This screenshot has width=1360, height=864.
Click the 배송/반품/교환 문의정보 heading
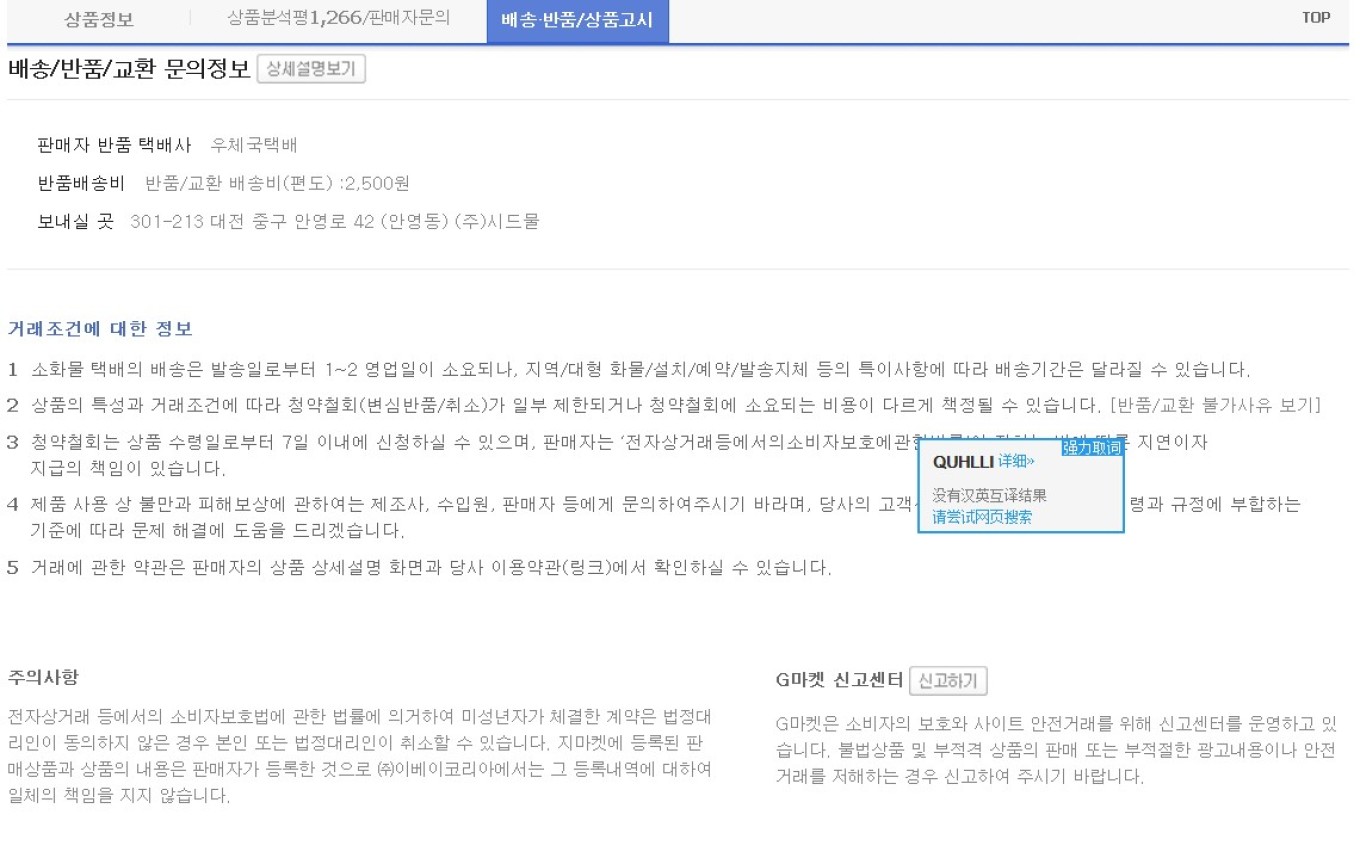(x=129, y=69)
